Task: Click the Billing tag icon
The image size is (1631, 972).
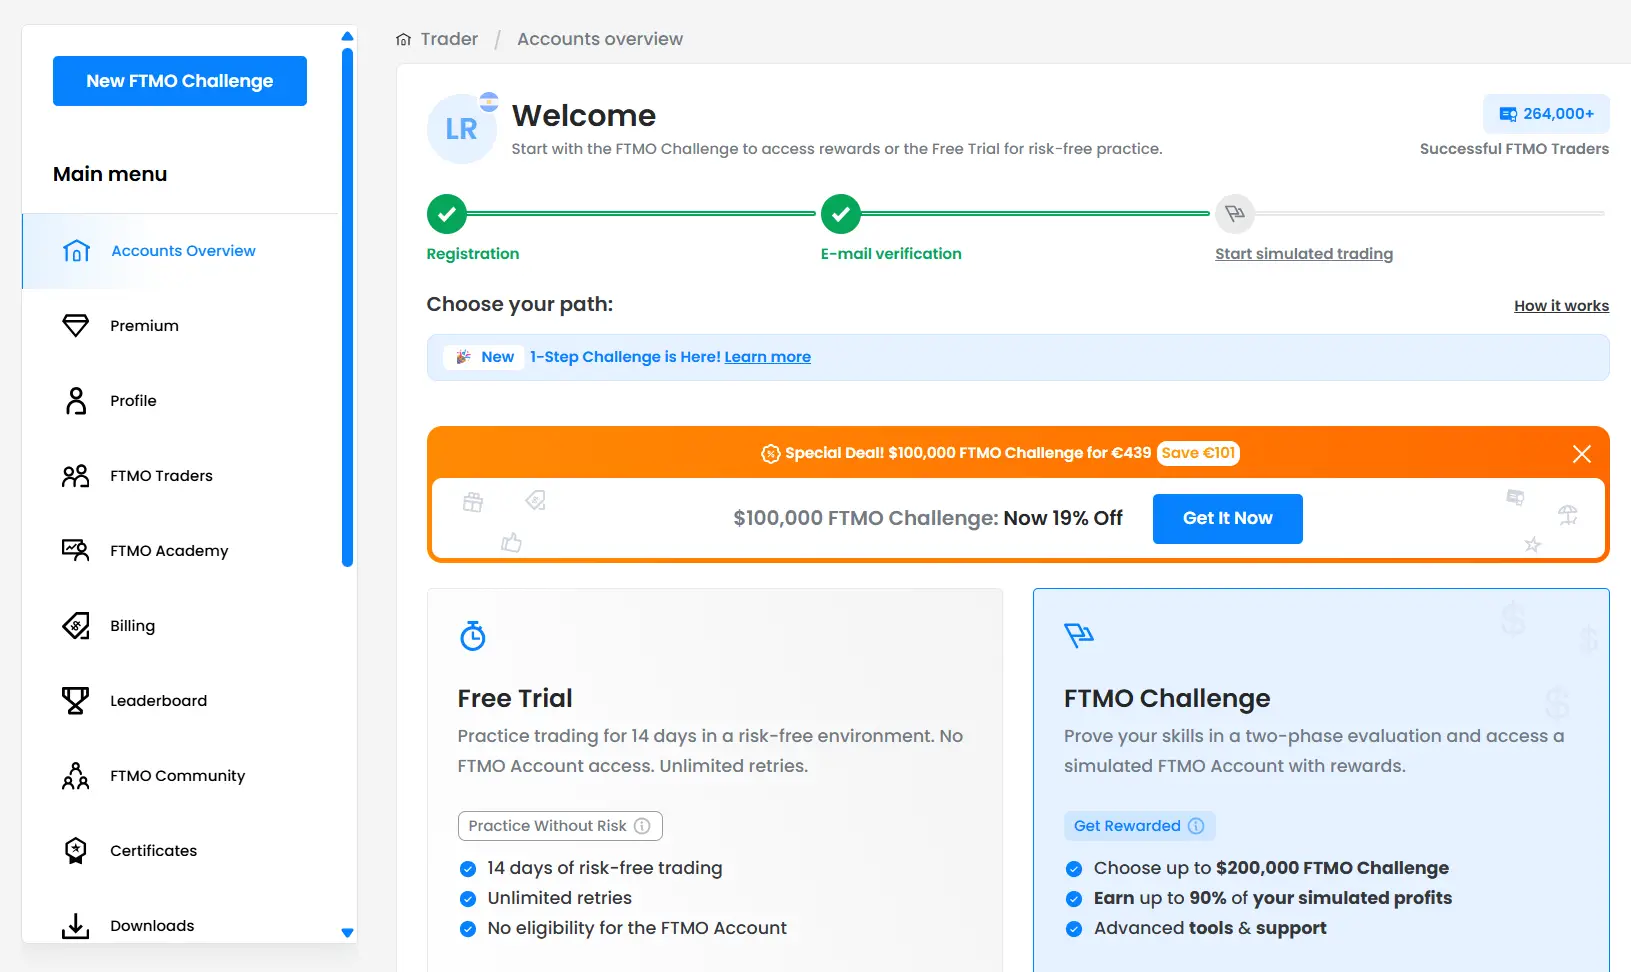Action: 76,626
